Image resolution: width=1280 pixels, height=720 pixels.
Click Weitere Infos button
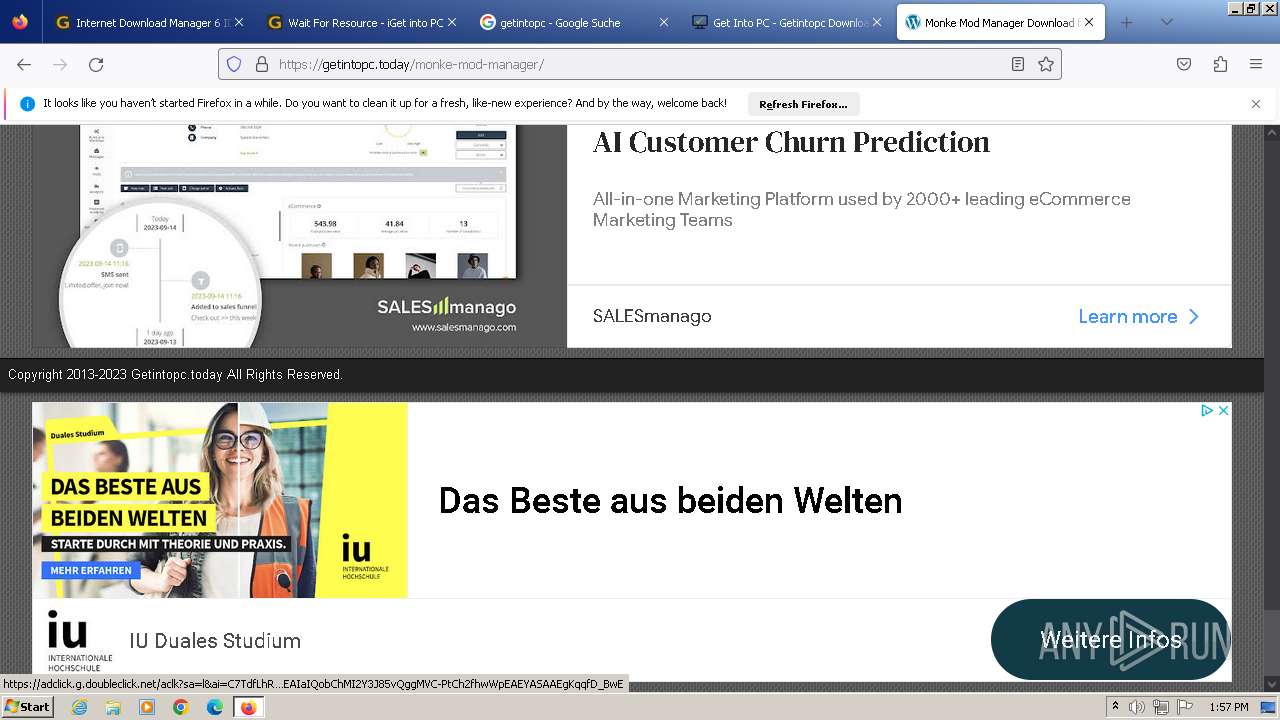(1110, 640)
